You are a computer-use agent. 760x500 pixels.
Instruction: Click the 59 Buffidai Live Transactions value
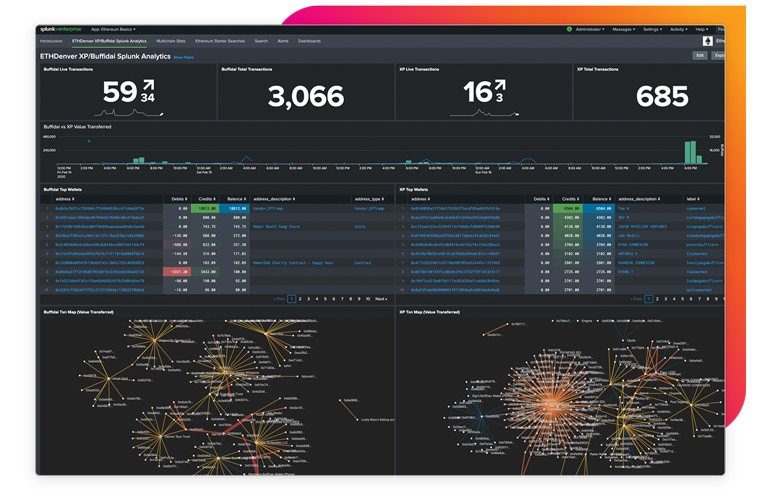point(120,92)
